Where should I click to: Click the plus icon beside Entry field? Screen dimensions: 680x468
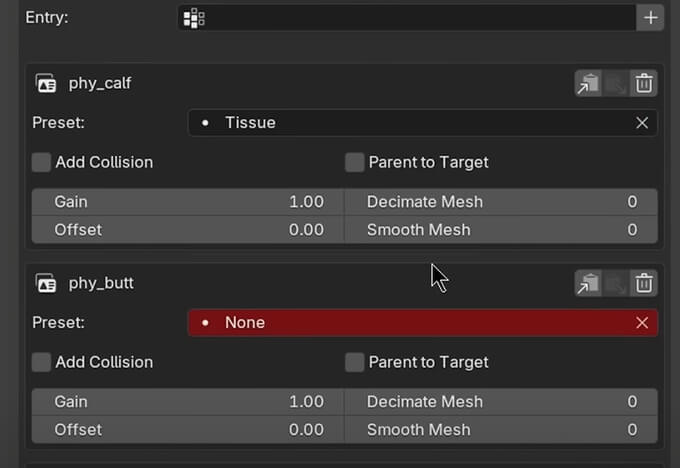(x=650, y=18)
